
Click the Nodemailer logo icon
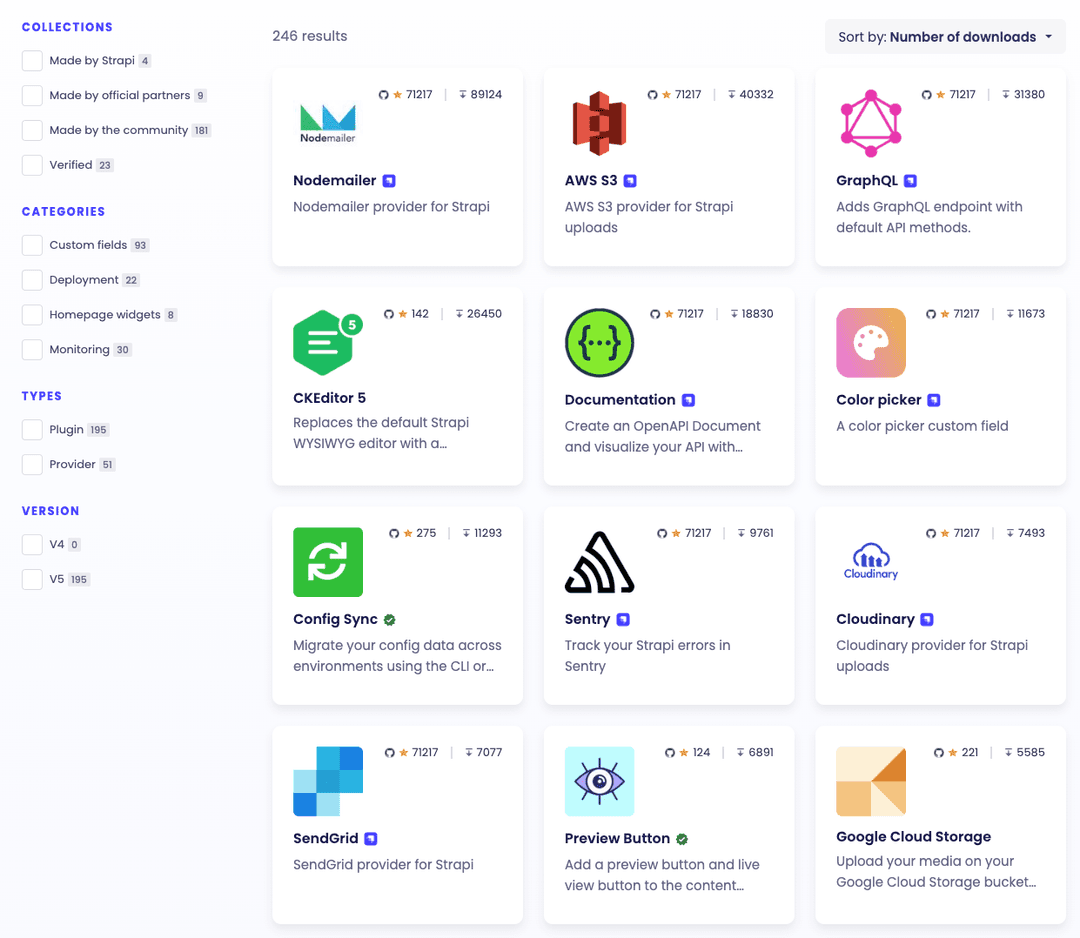(328, 123)
